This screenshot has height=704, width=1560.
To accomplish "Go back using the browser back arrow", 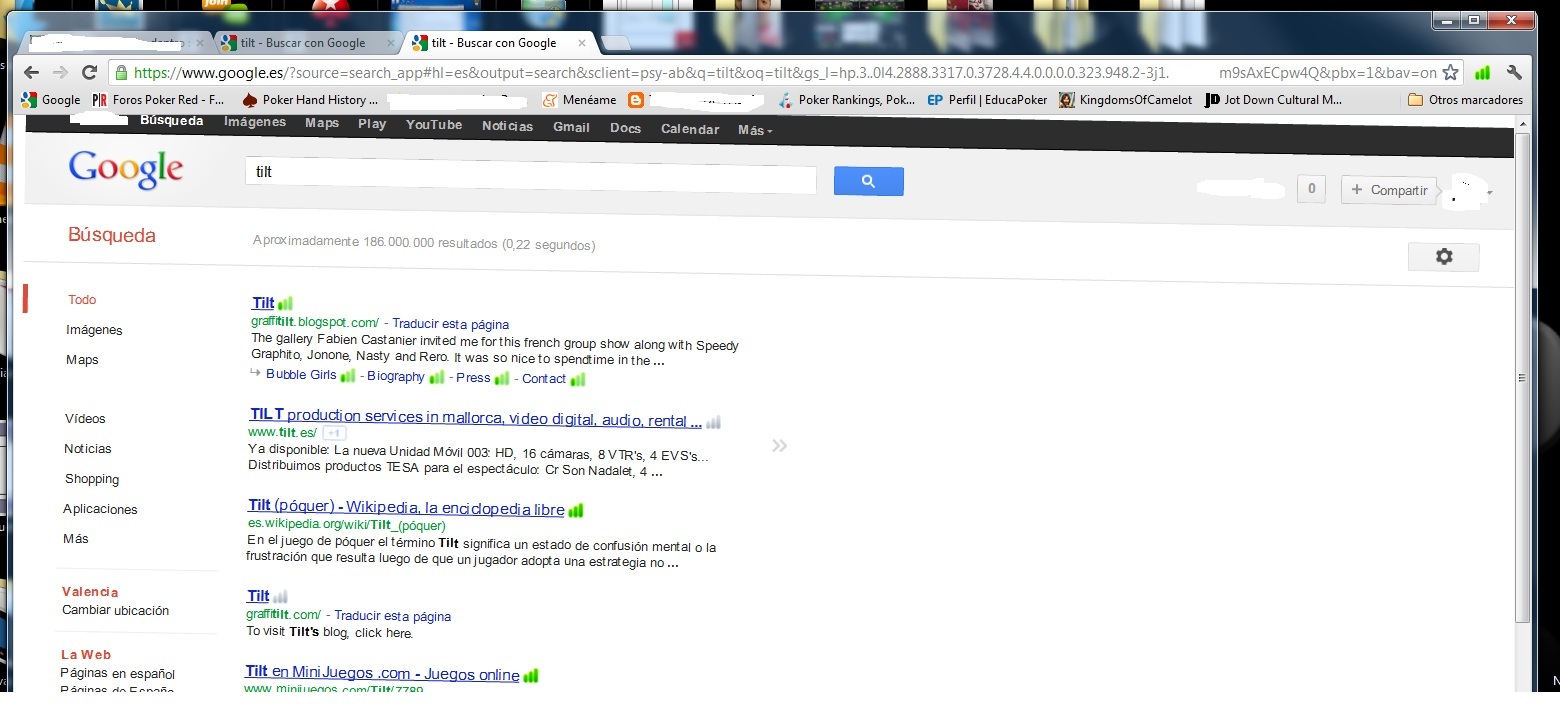I will pyautogui.click(x=32, y=72).
